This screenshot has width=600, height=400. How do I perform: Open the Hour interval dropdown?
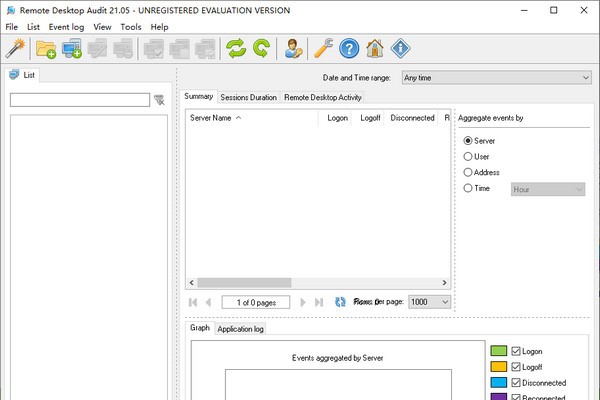(548, 189)
